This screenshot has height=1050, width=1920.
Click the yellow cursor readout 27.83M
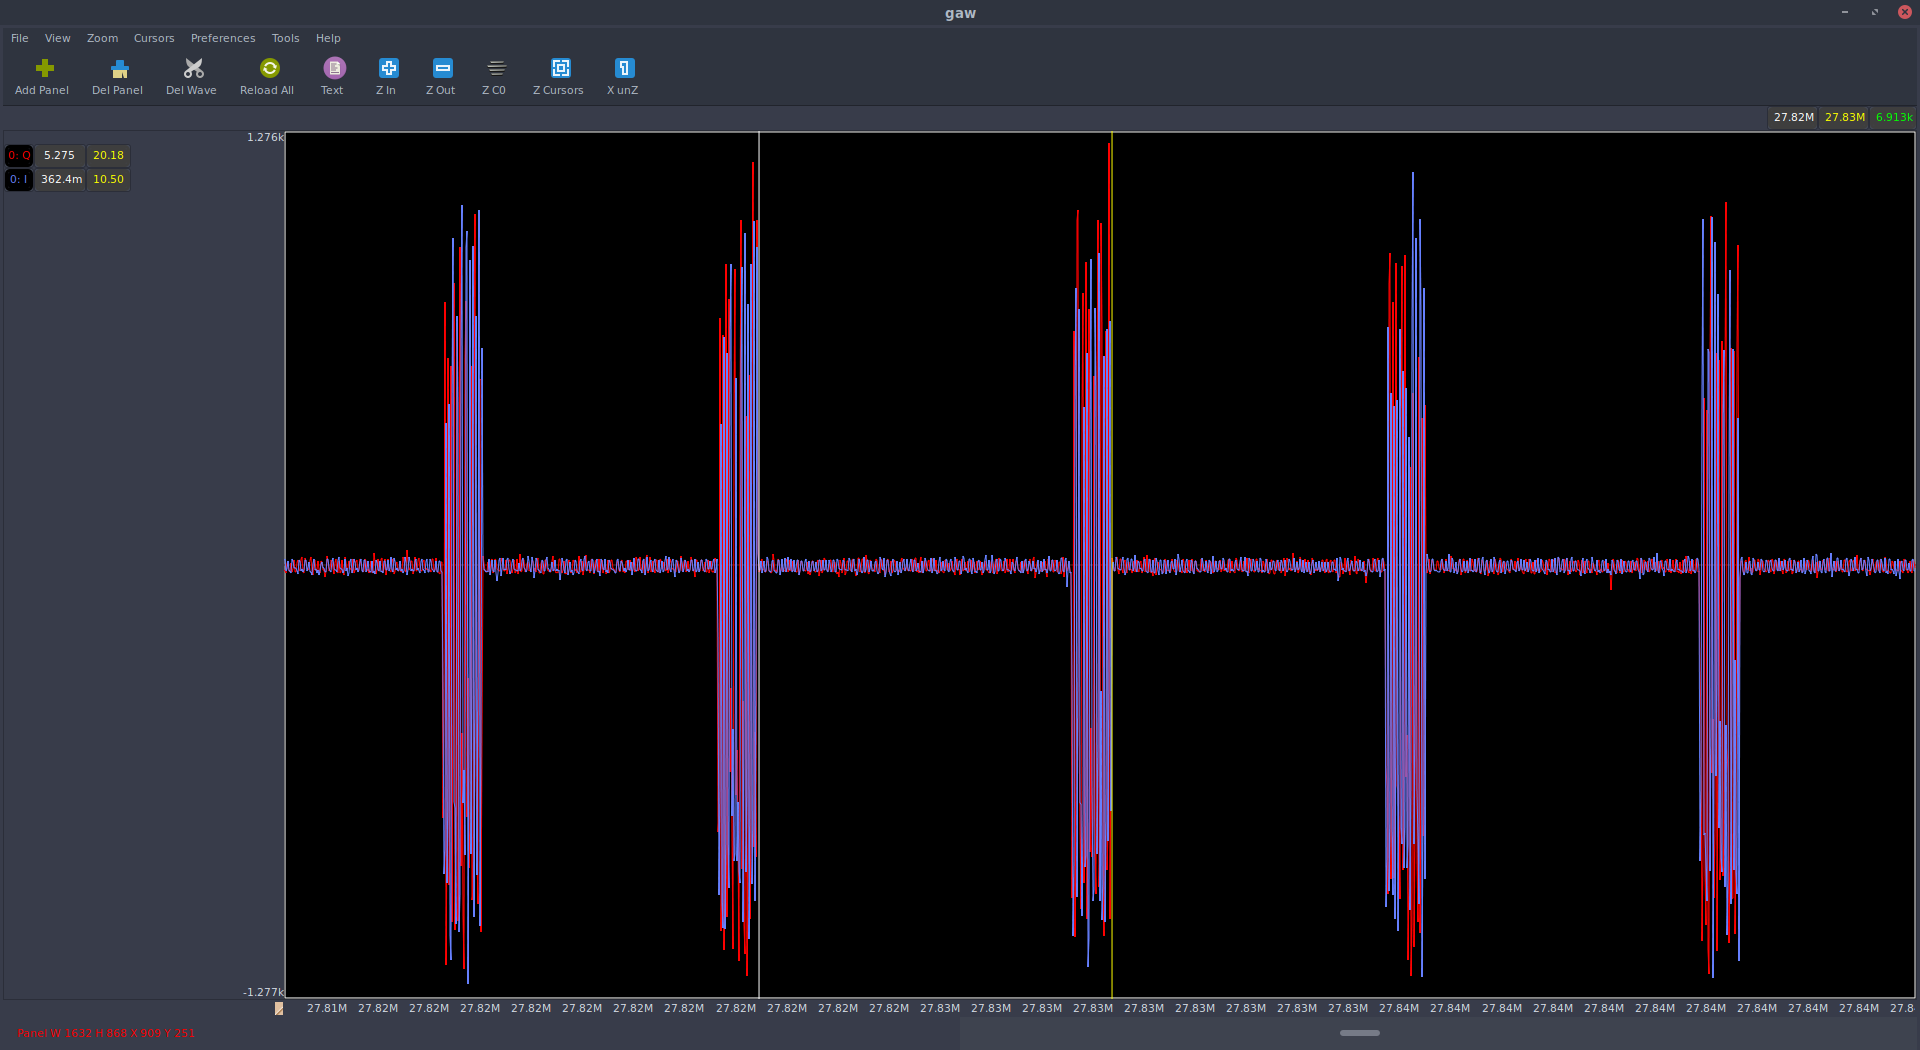pyautogui.click(x=1844, y=117)
